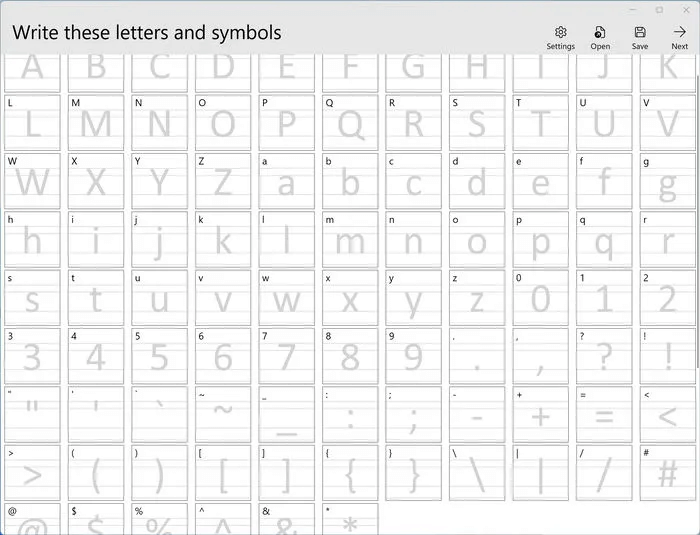Click the exclamation mark writing cell
This screenshot has width=700, height=535.
coord(667,356)
